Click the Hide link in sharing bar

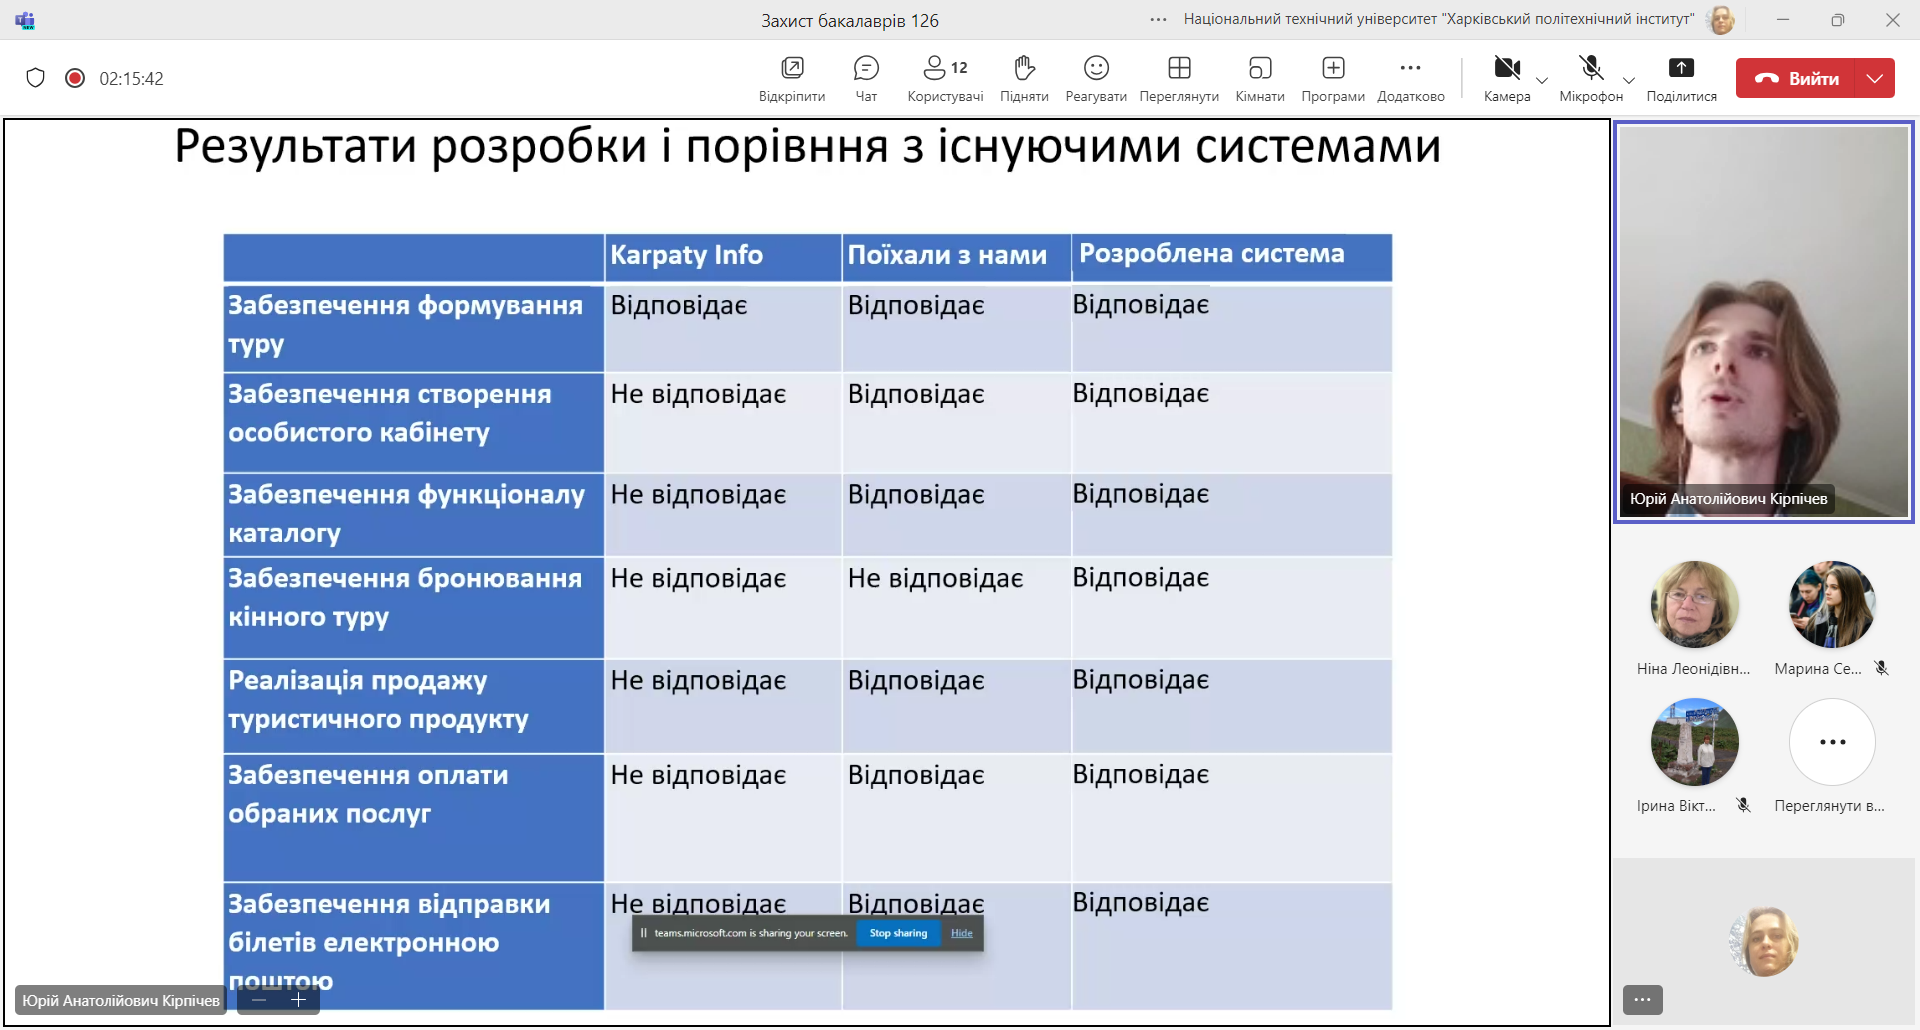click(962, 933)
